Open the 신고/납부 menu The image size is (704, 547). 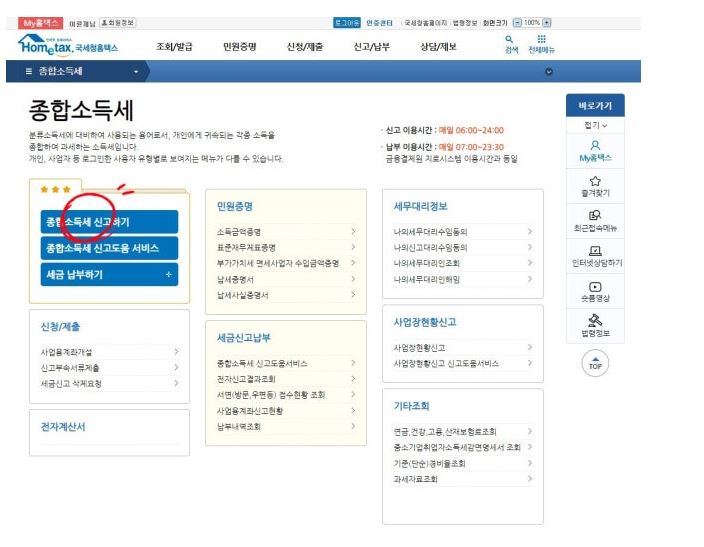(x=371, y=46)
